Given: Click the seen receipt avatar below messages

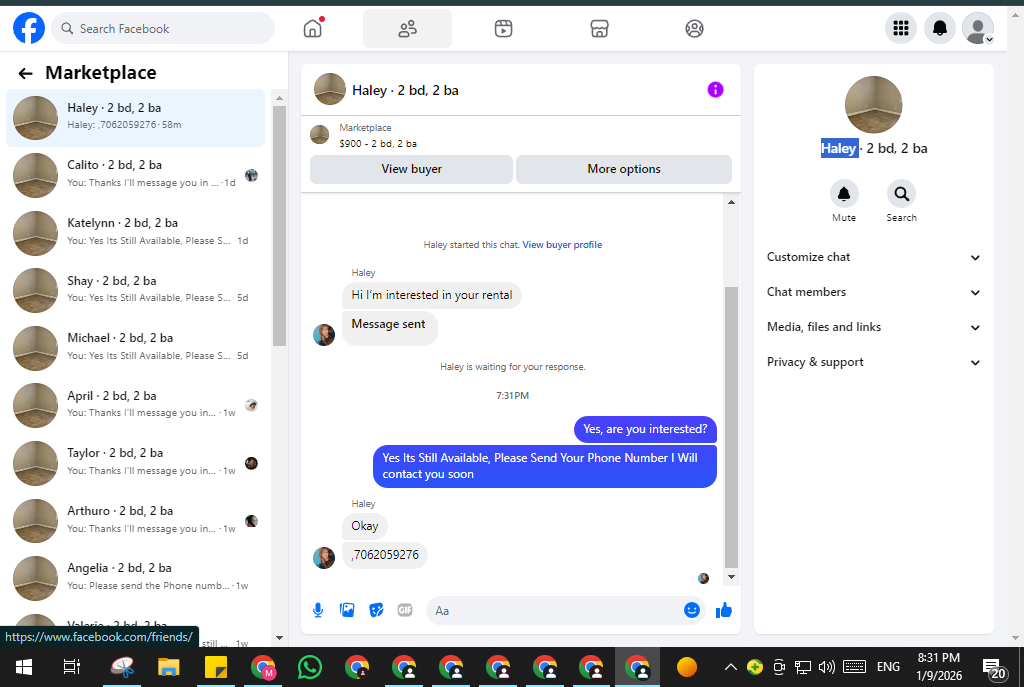Looking at the screenshot, I should tap(703, 578).
